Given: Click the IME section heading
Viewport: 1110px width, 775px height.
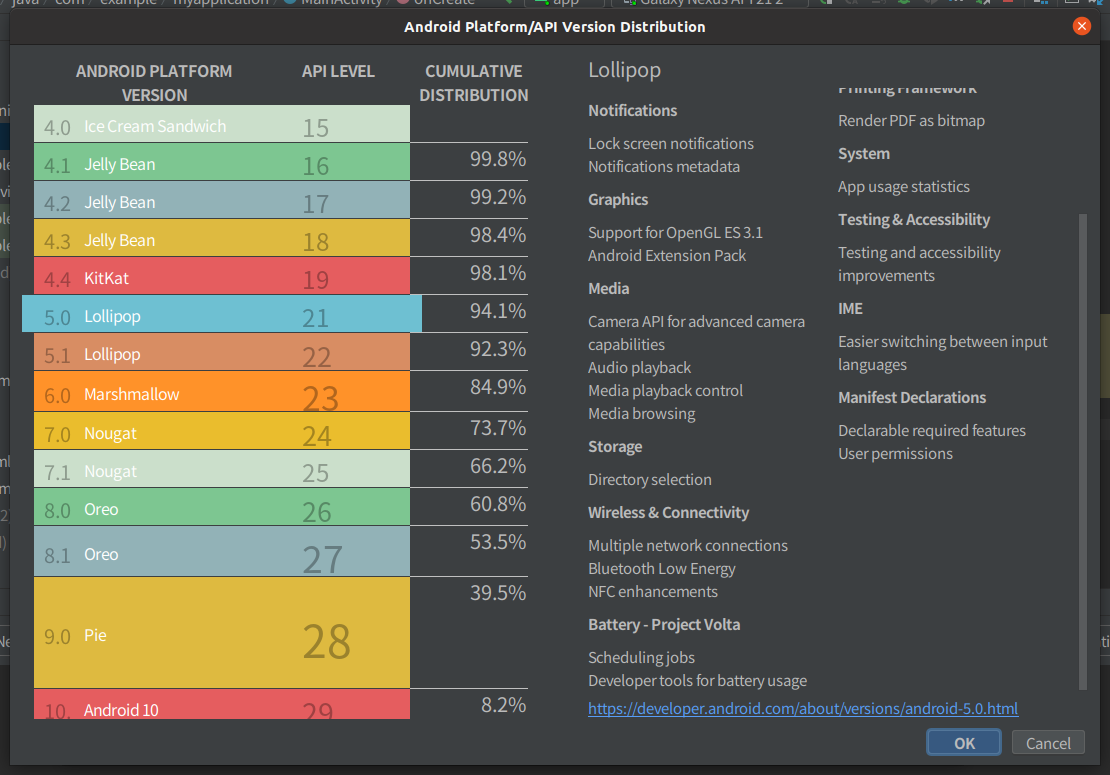Looking at the screenshot, I should point(849,309).
